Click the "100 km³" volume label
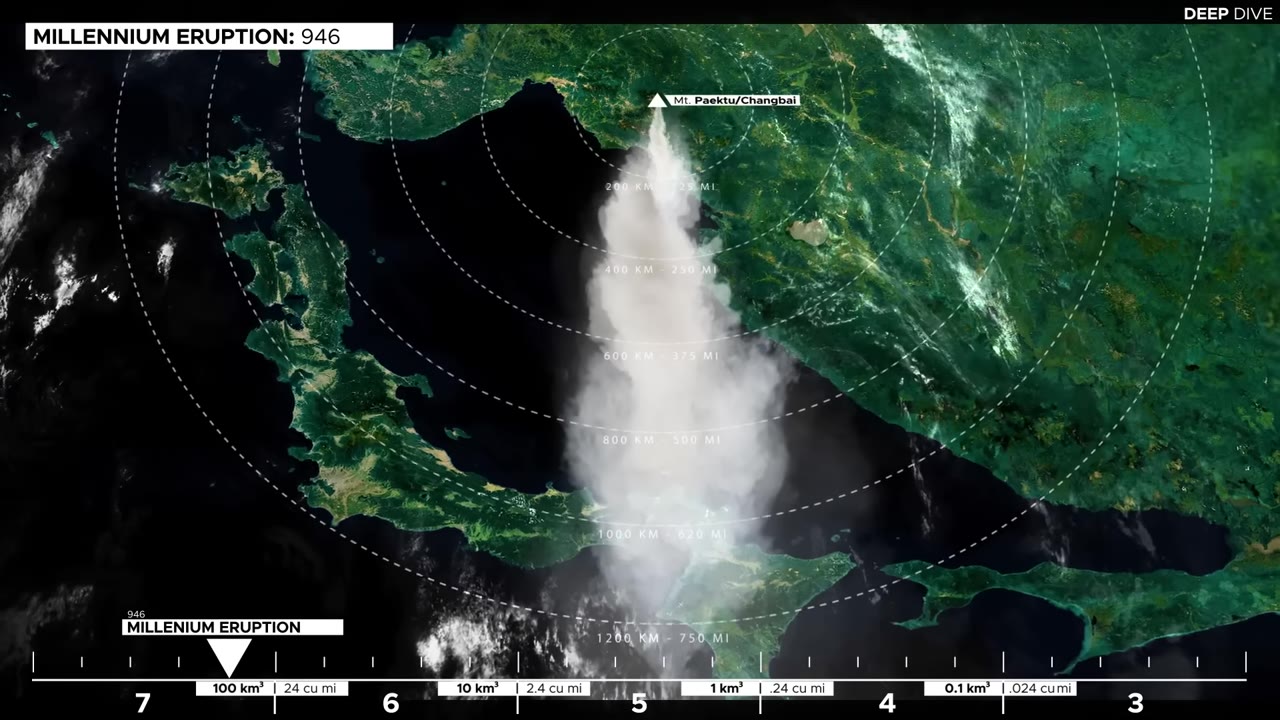The width and height of the screenshot is (1280, 720). click(x=236, y=688)
